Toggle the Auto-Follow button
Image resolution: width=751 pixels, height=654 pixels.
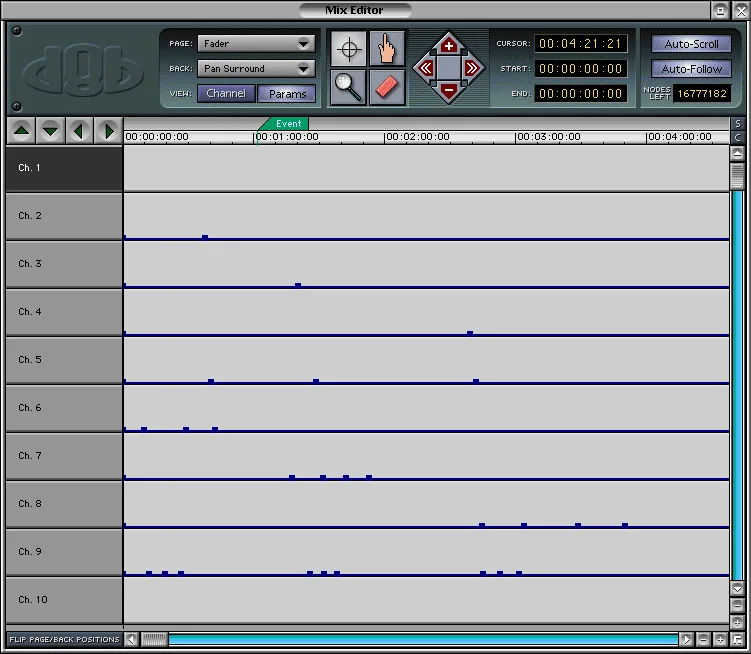(x=691, y=69)
